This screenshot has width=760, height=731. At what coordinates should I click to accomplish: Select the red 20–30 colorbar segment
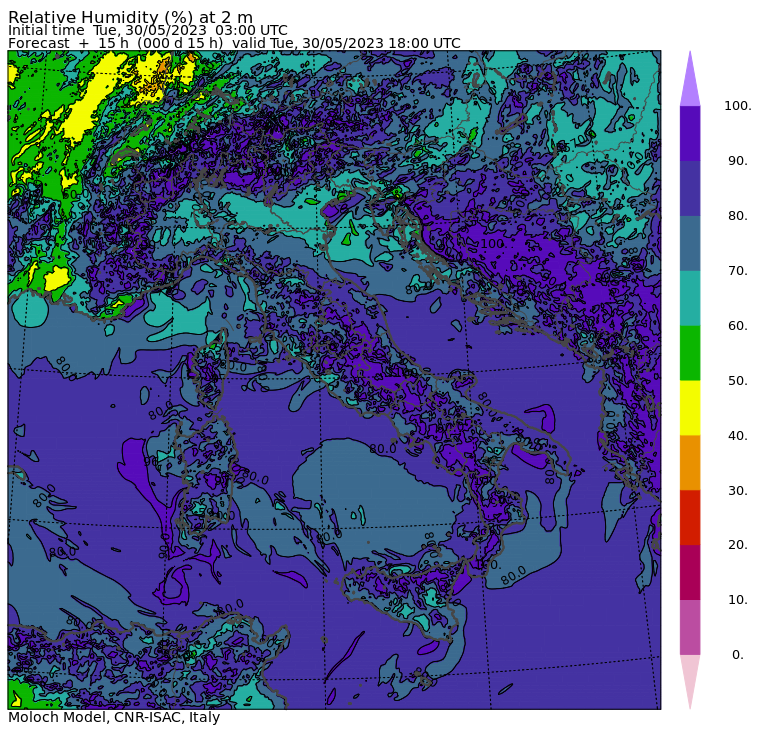(690, 518)
